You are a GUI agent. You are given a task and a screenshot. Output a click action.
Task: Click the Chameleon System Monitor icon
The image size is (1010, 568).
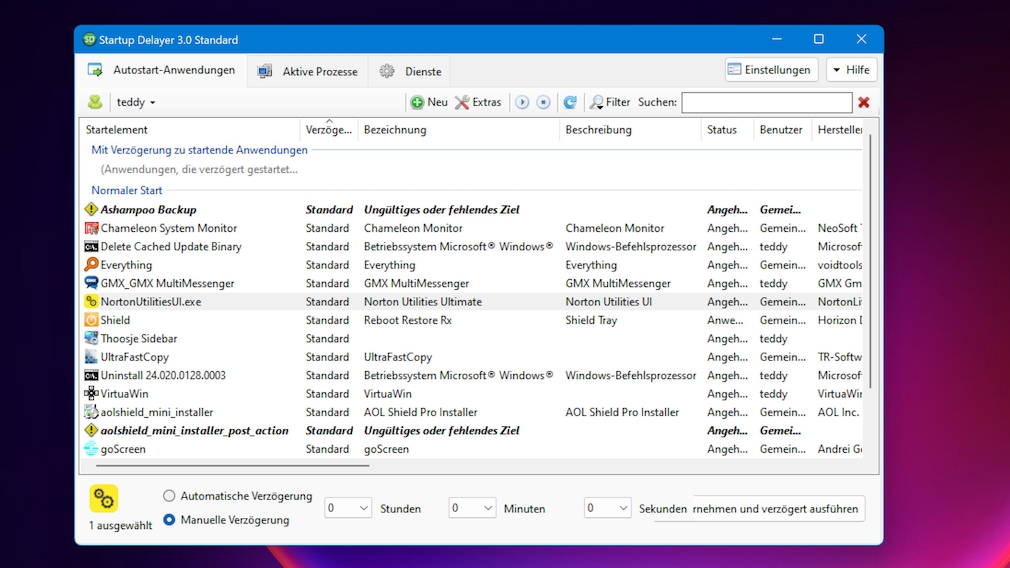pos(91,228)
